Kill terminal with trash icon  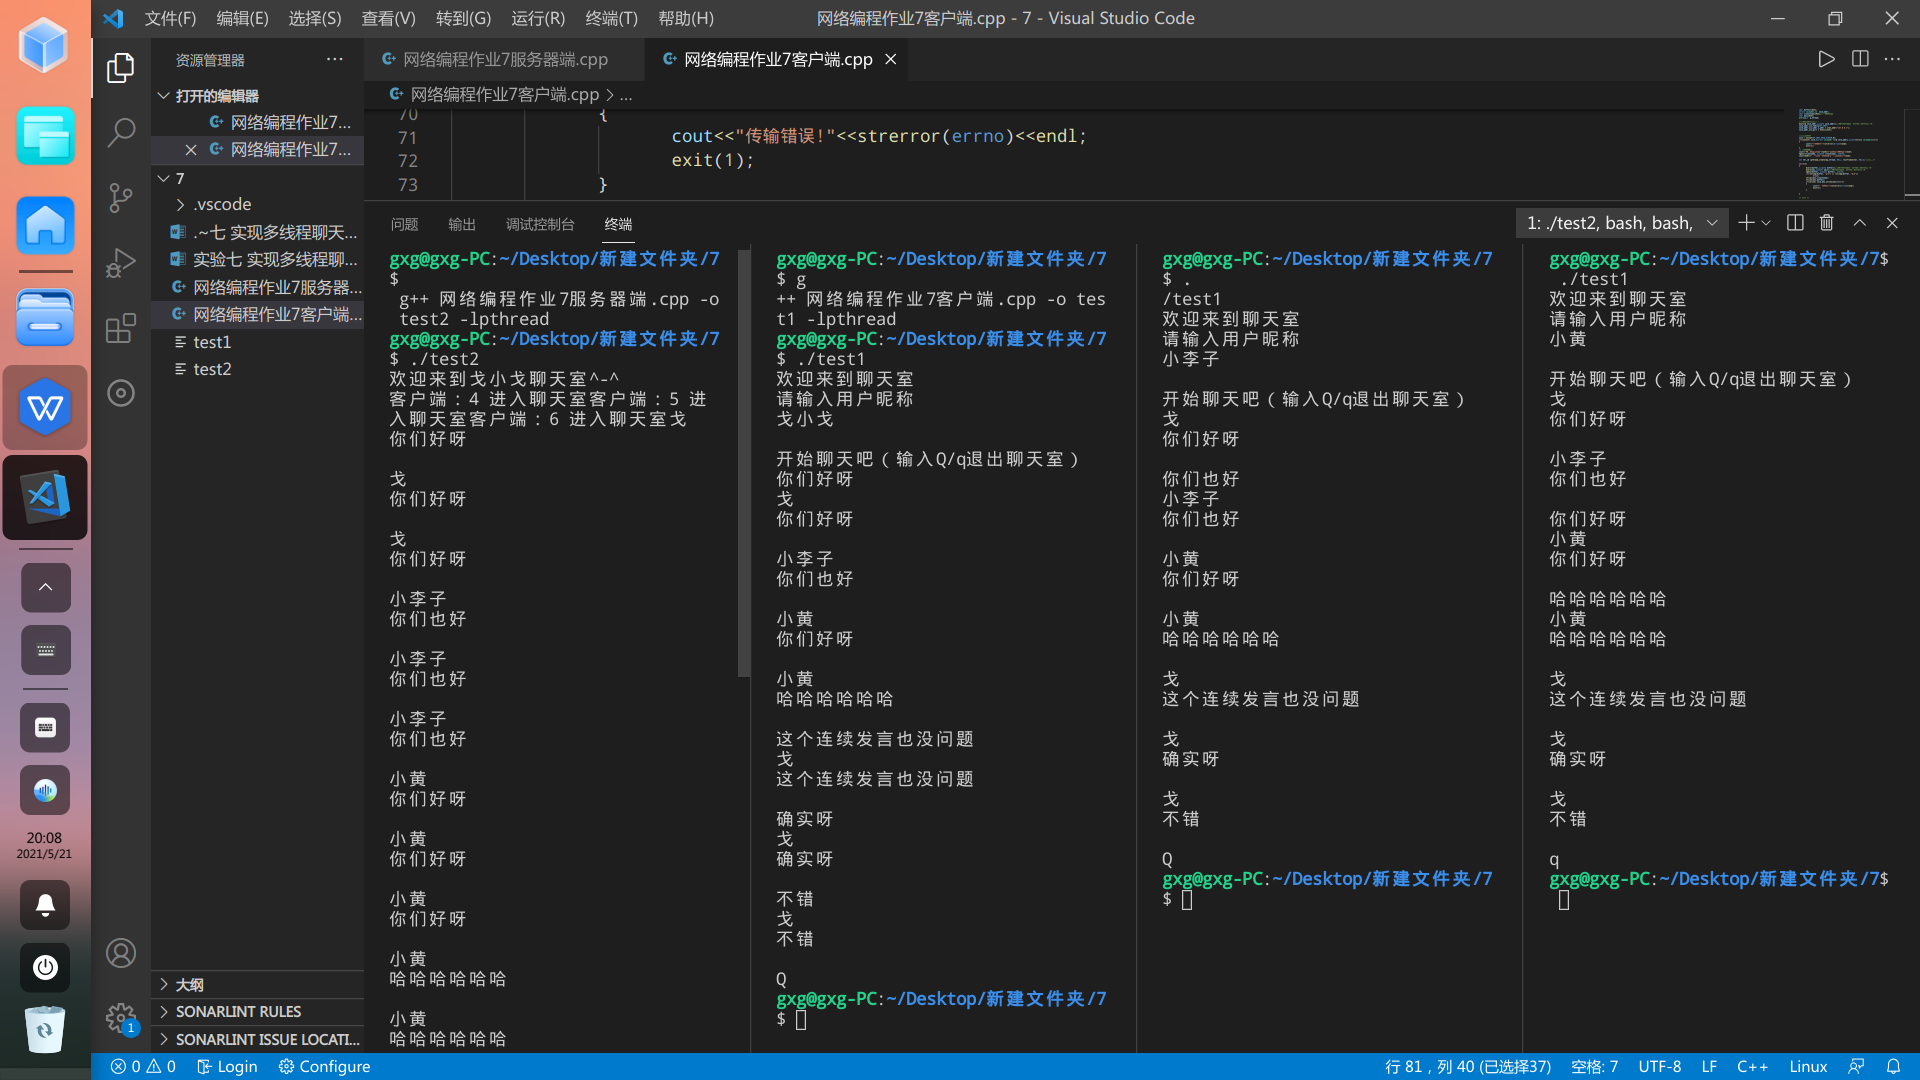pos(1827,223)
